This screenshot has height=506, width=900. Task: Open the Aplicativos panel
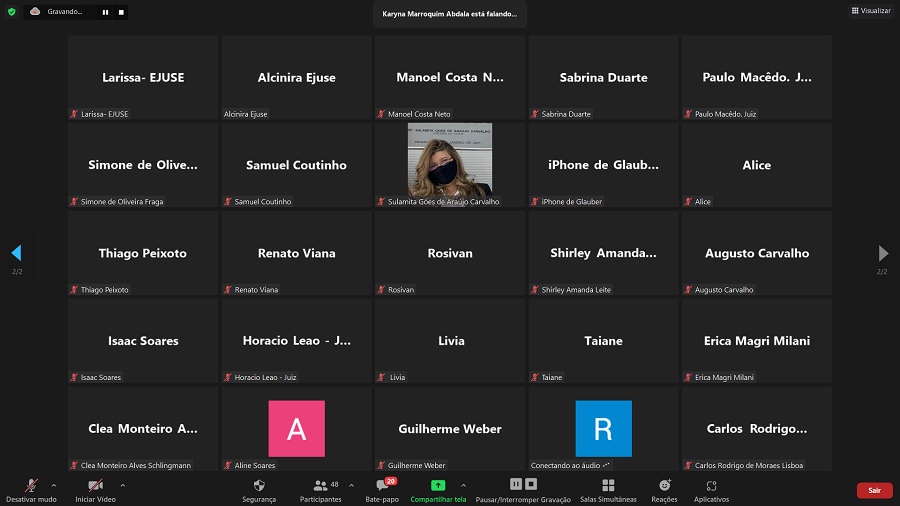[711, 490]
